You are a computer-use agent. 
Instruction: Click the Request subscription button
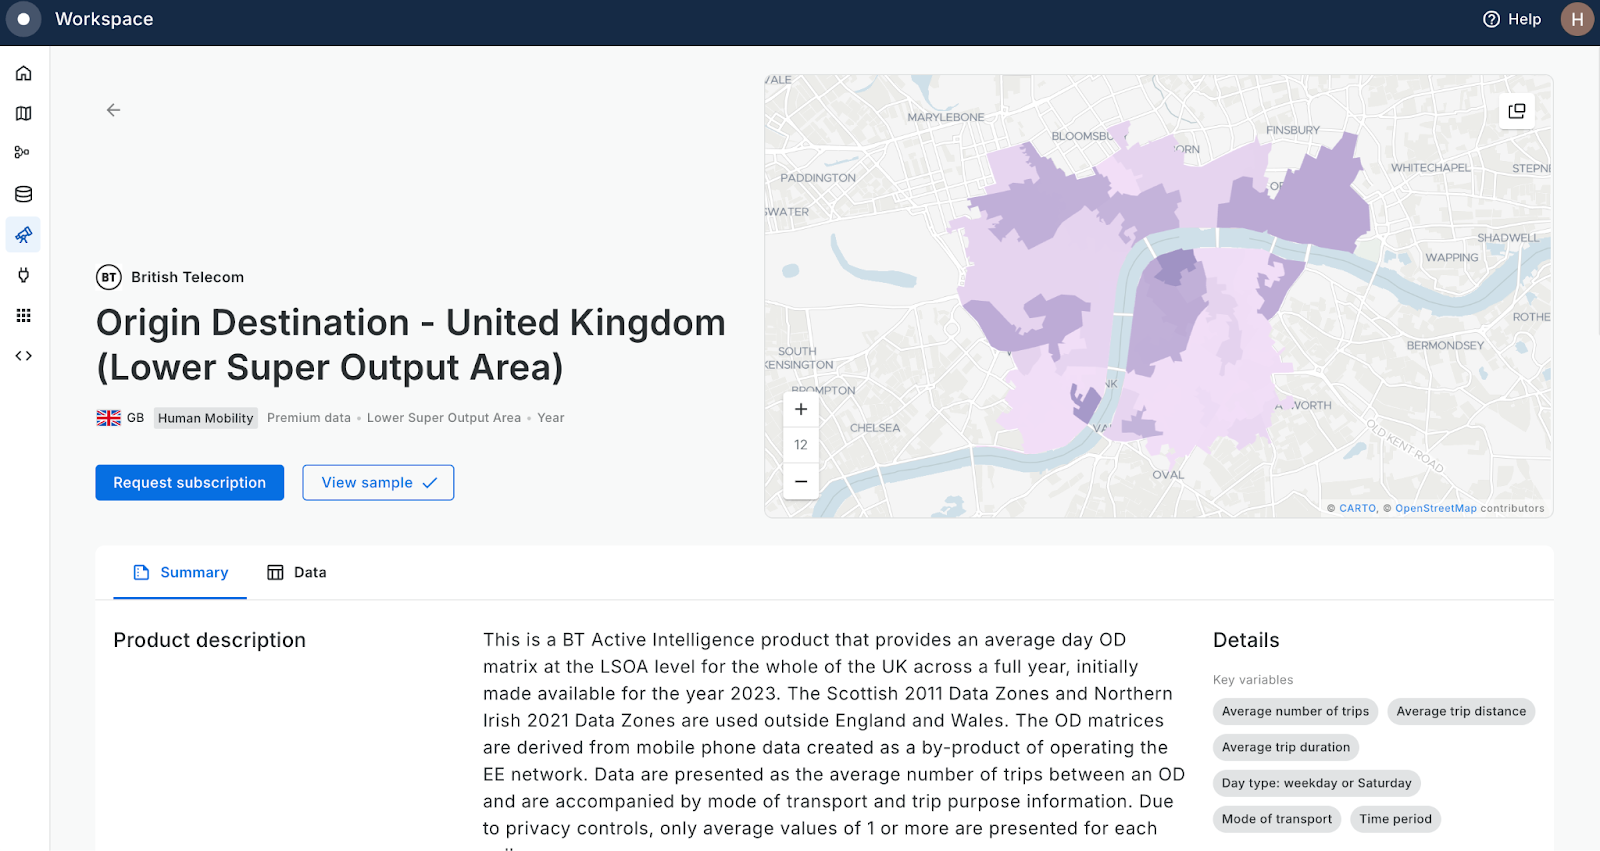point(189,482)
